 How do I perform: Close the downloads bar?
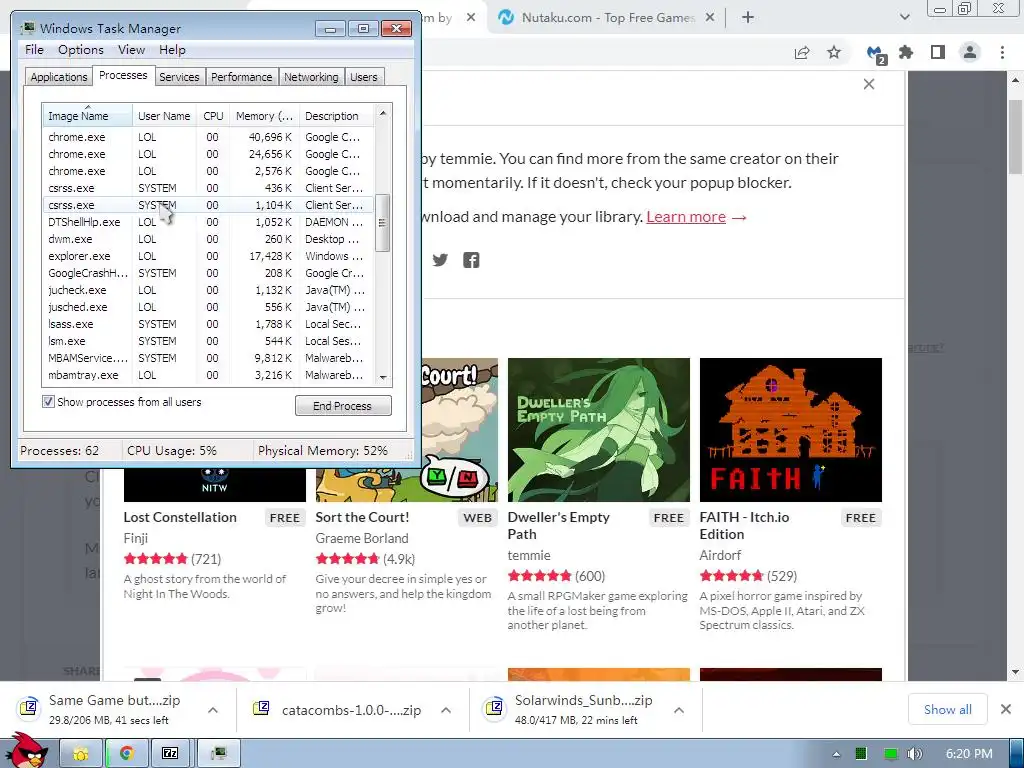[x=1006, y=709]
